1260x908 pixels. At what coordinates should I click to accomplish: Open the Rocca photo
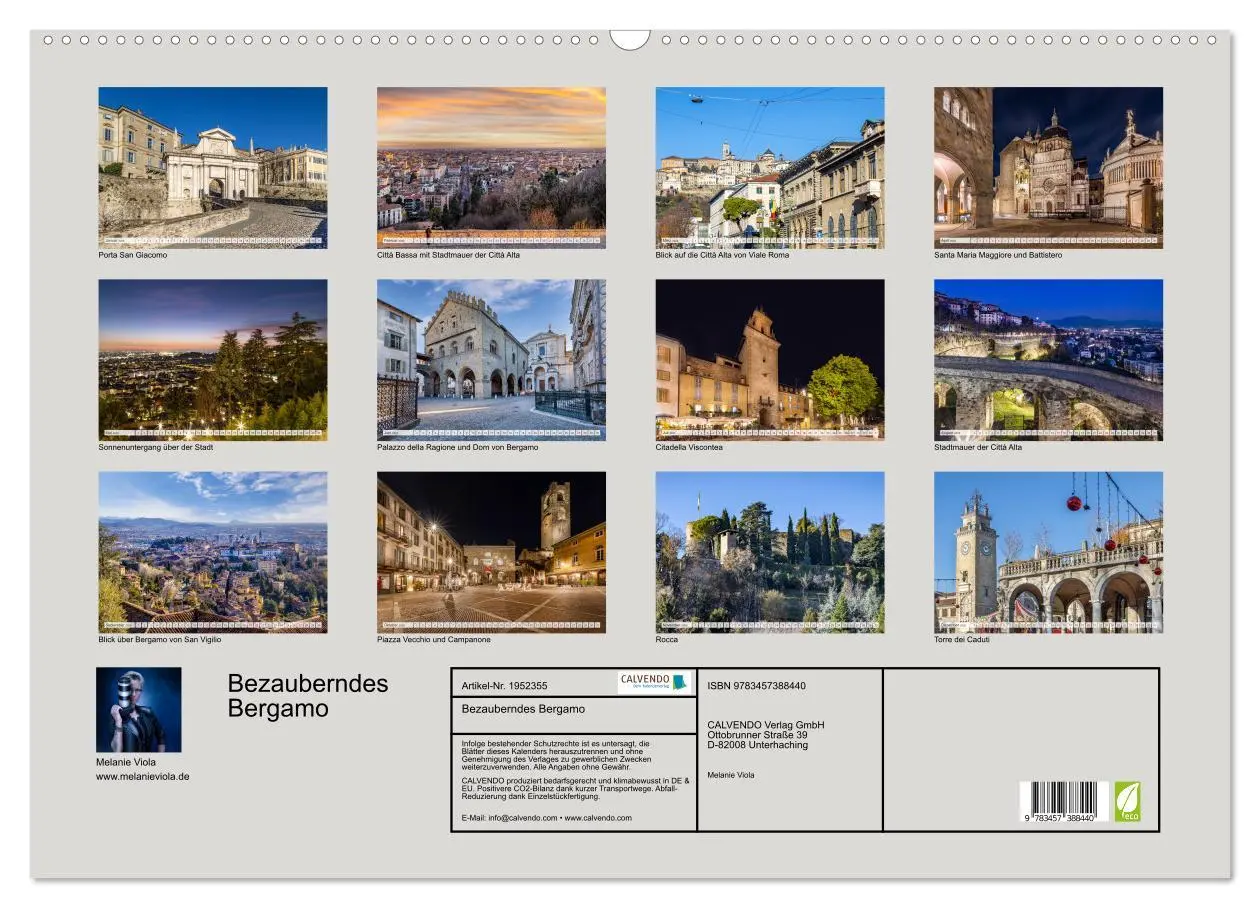pyautogui.click(x=771, y=550)
